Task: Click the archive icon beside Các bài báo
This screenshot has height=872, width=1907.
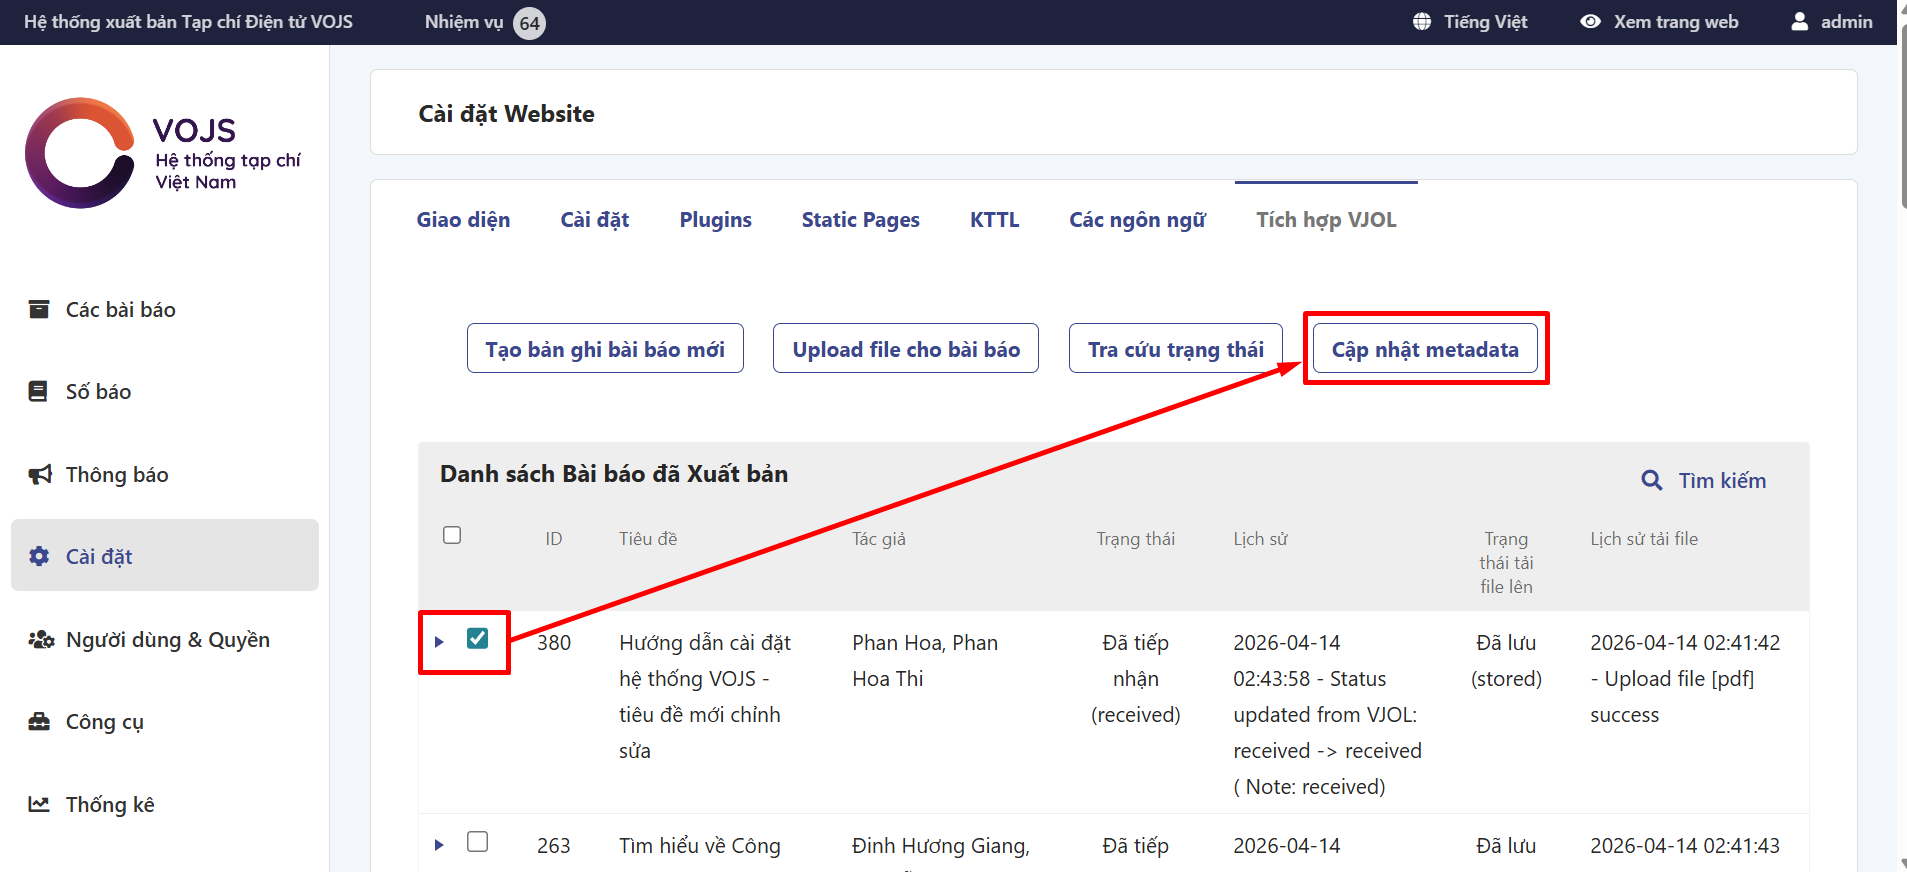Action: [x=39, y=309]
